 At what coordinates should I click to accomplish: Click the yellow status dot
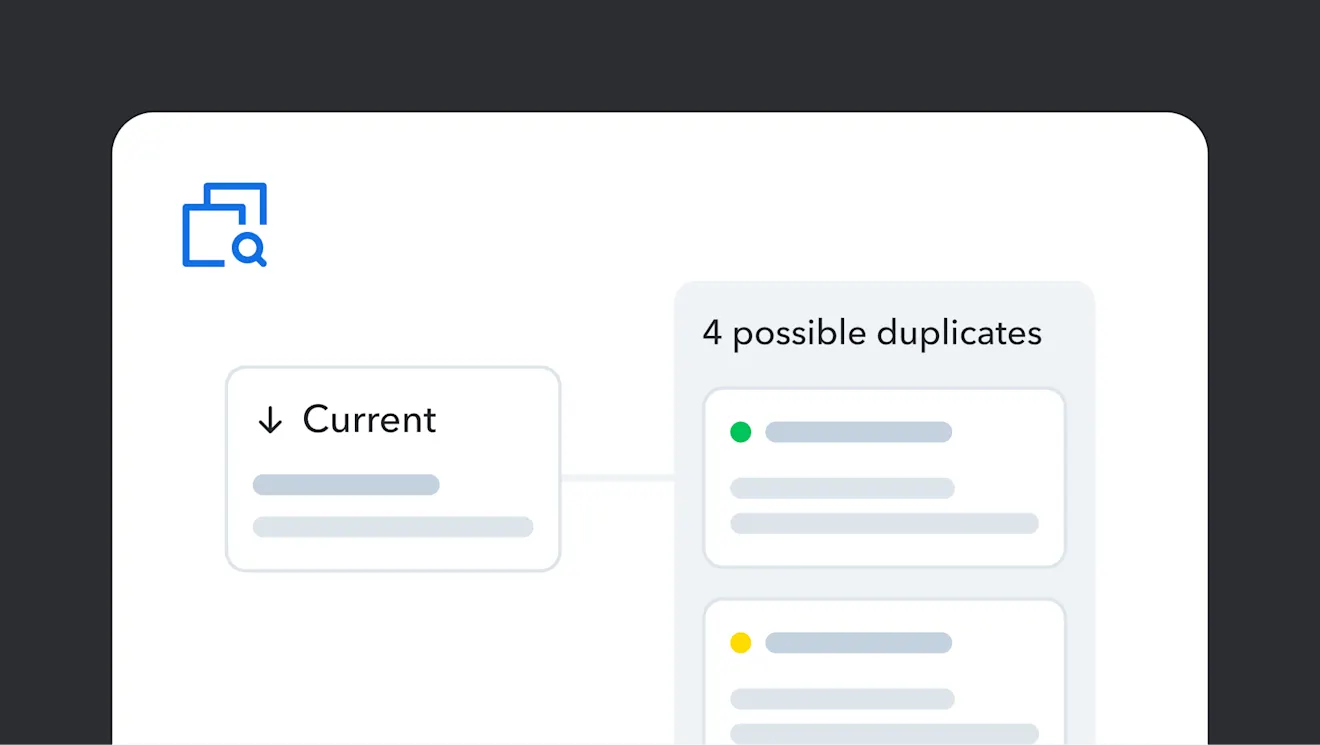(740, 642)
